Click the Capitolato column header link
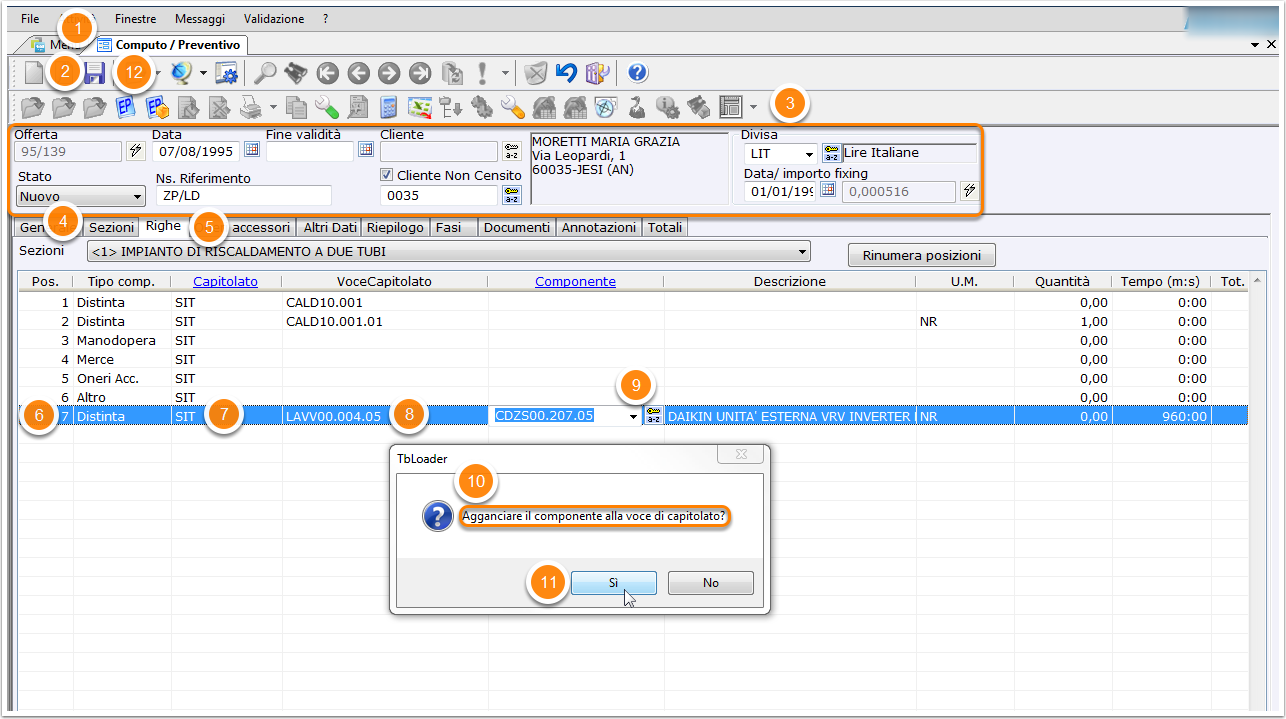The height and width of the screenshot is (719, 1286). [225, 282]
